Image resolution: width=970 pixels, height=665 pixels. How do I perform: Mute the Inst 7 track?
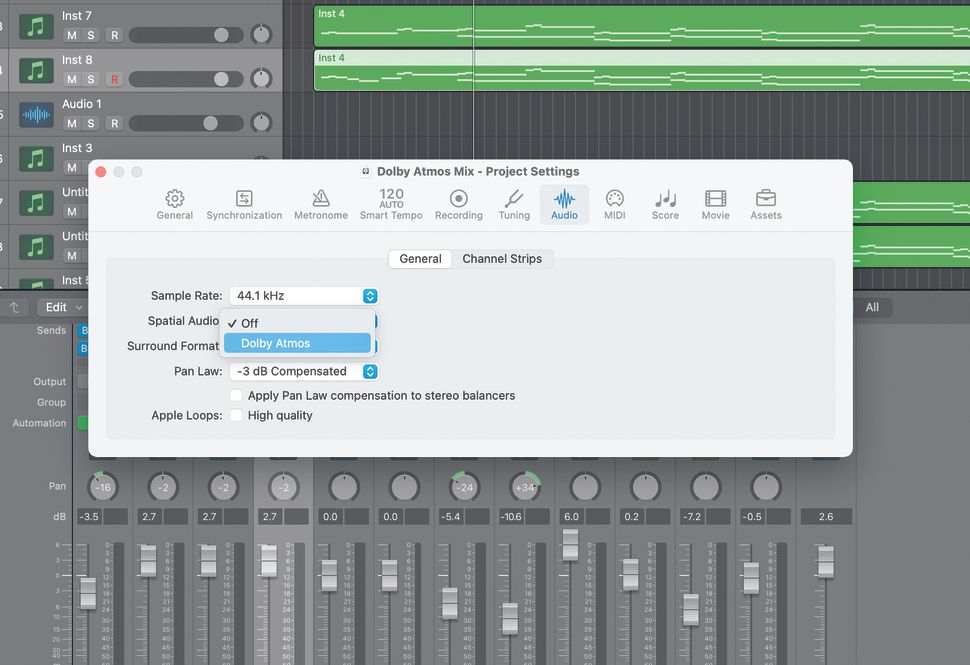[71, 34]
